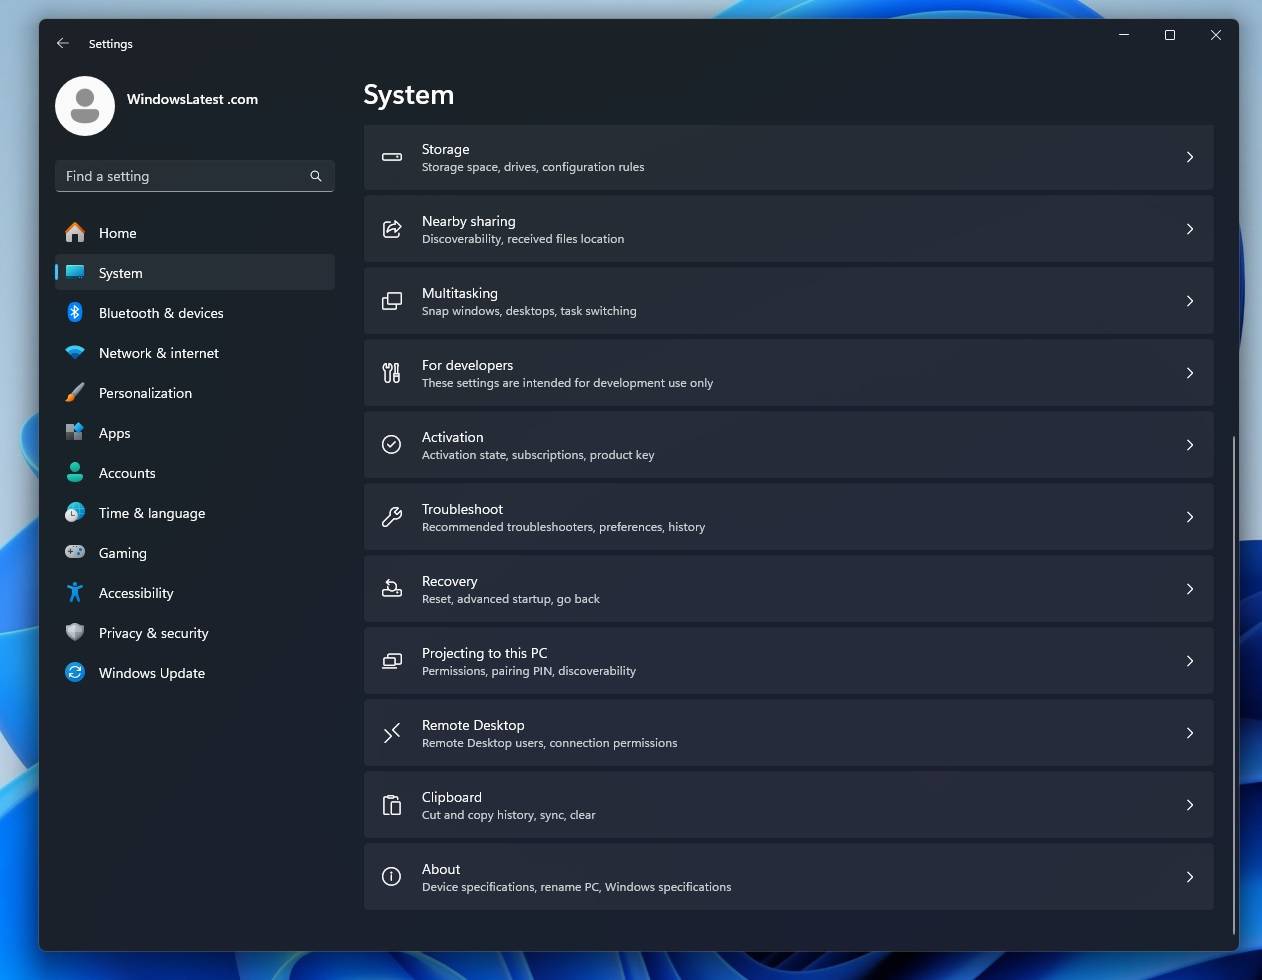Select the Remote Desktop icon
This screenshot has height=980, width=1262.
tap(391, 733)
